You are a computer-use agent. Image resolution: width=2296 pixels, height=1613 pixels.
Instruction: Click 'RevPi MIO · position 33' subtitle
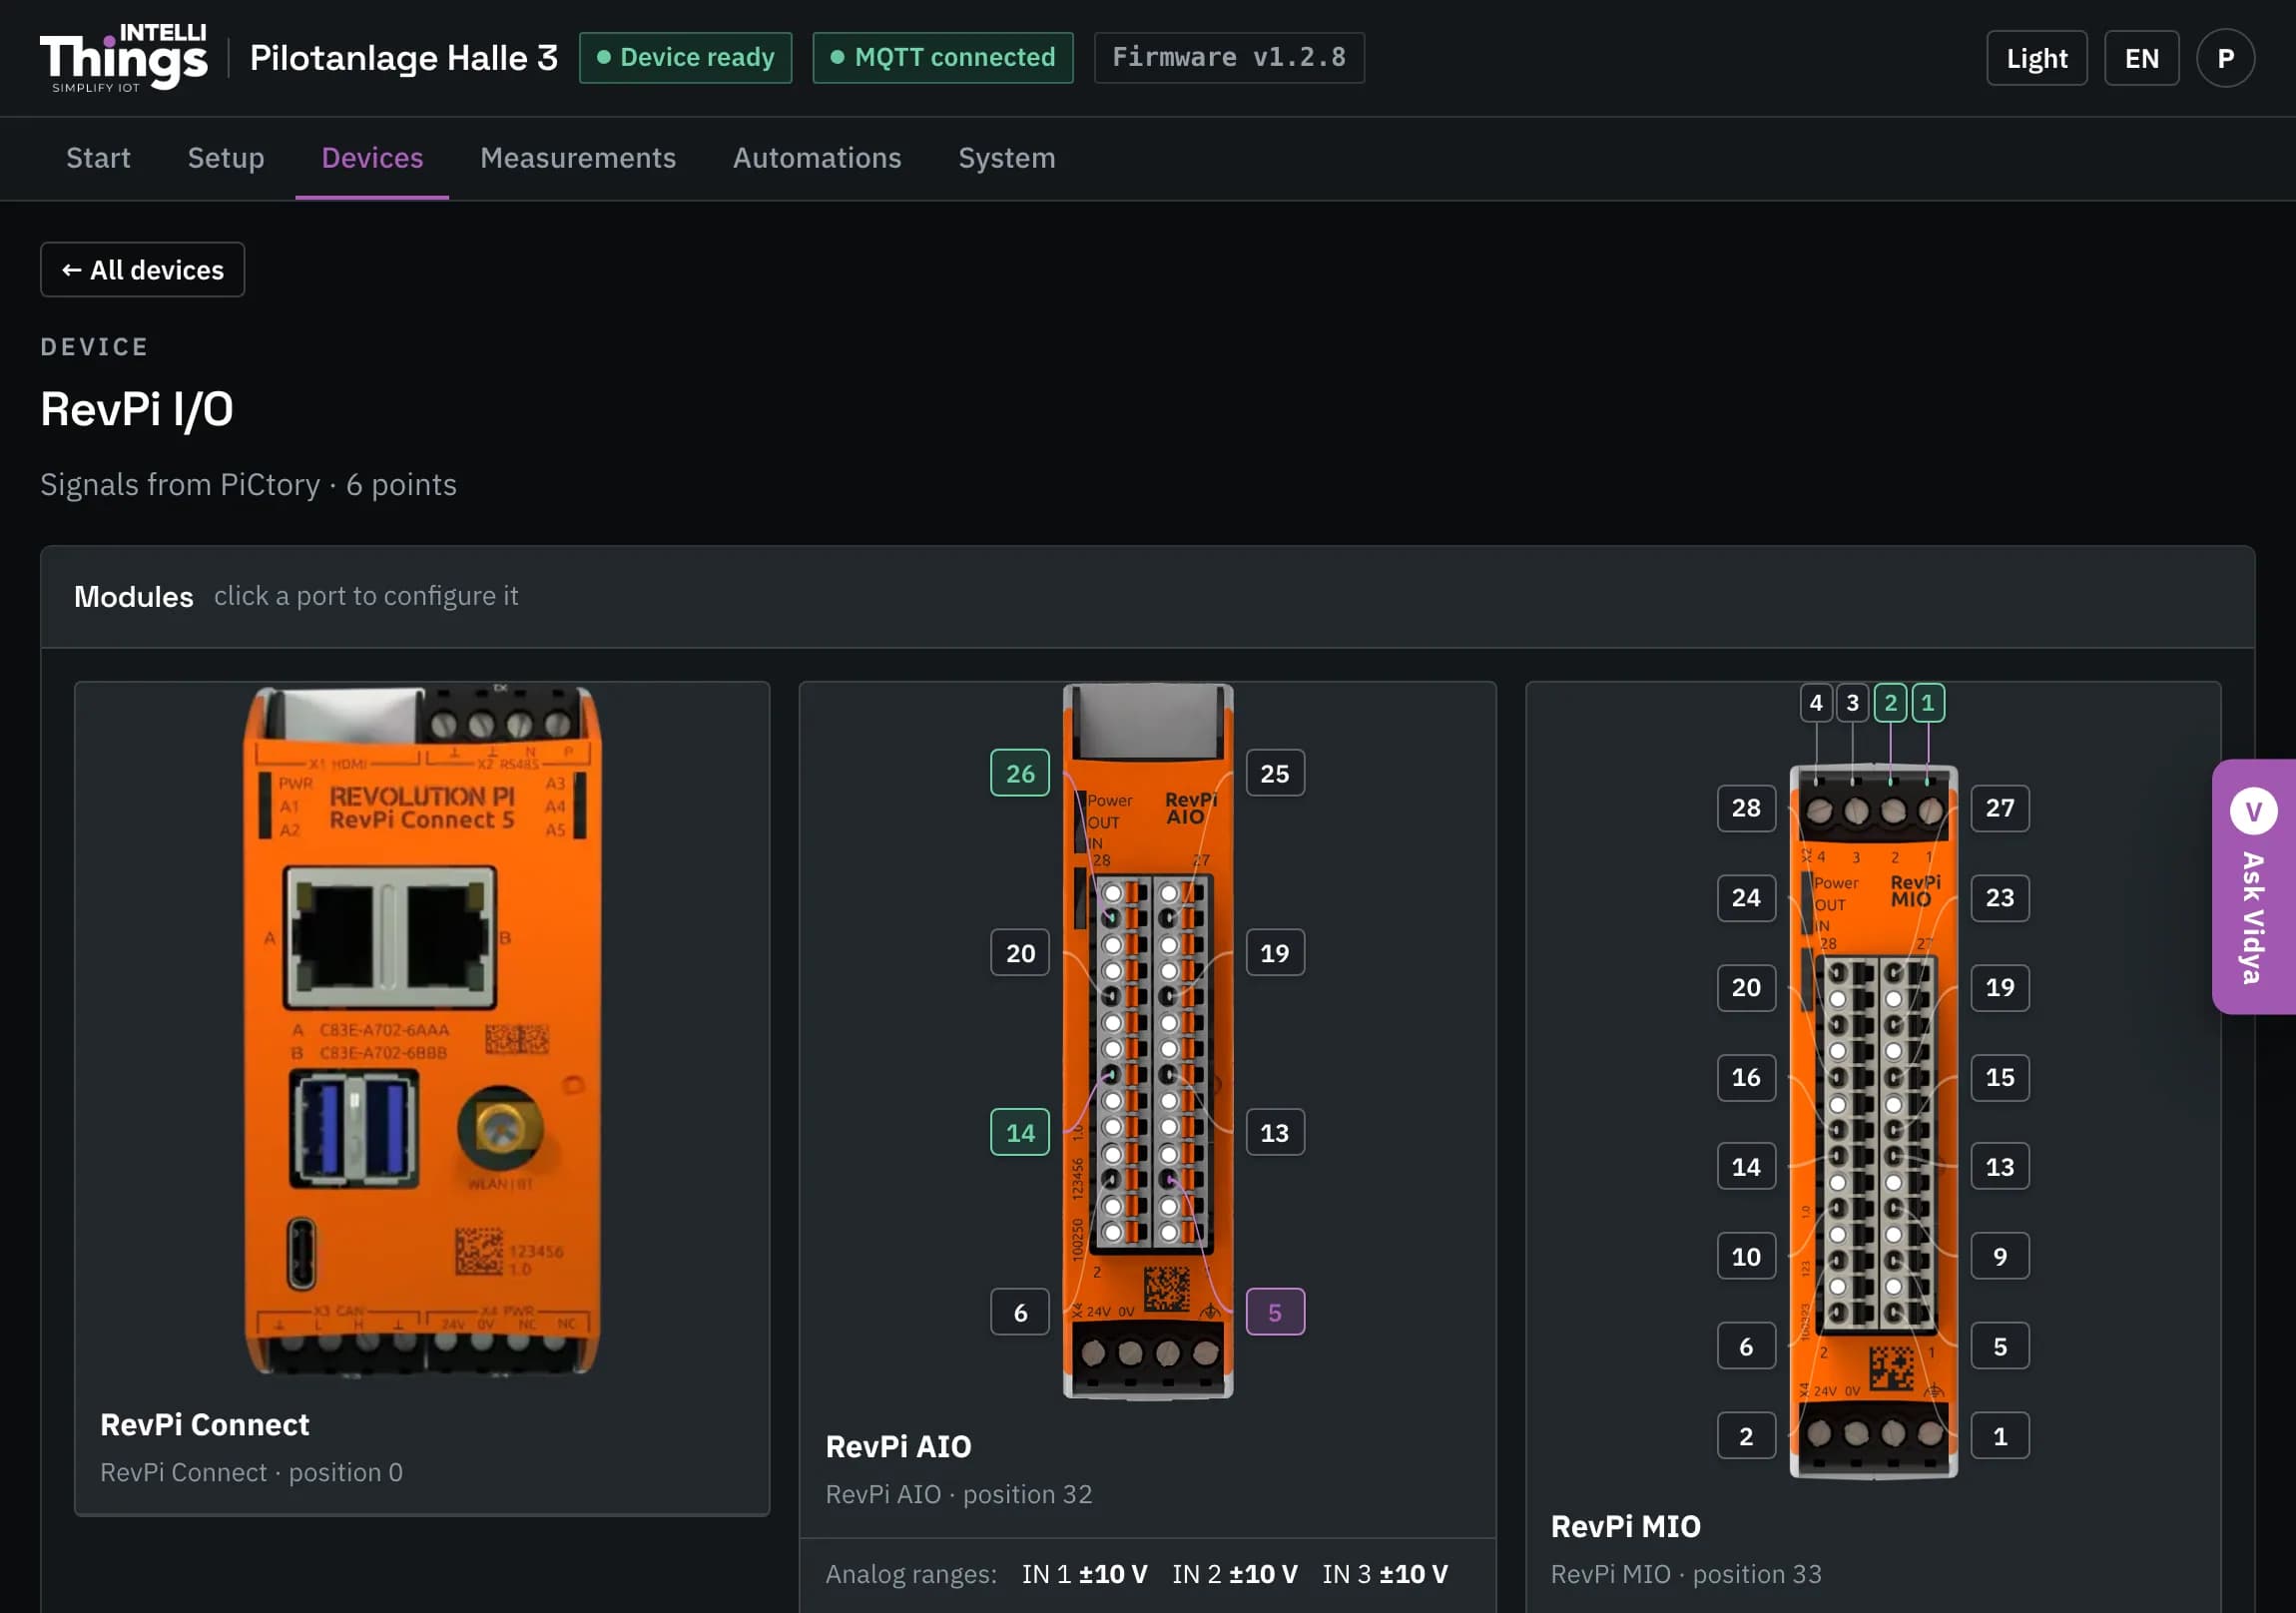[1686, 1574]
